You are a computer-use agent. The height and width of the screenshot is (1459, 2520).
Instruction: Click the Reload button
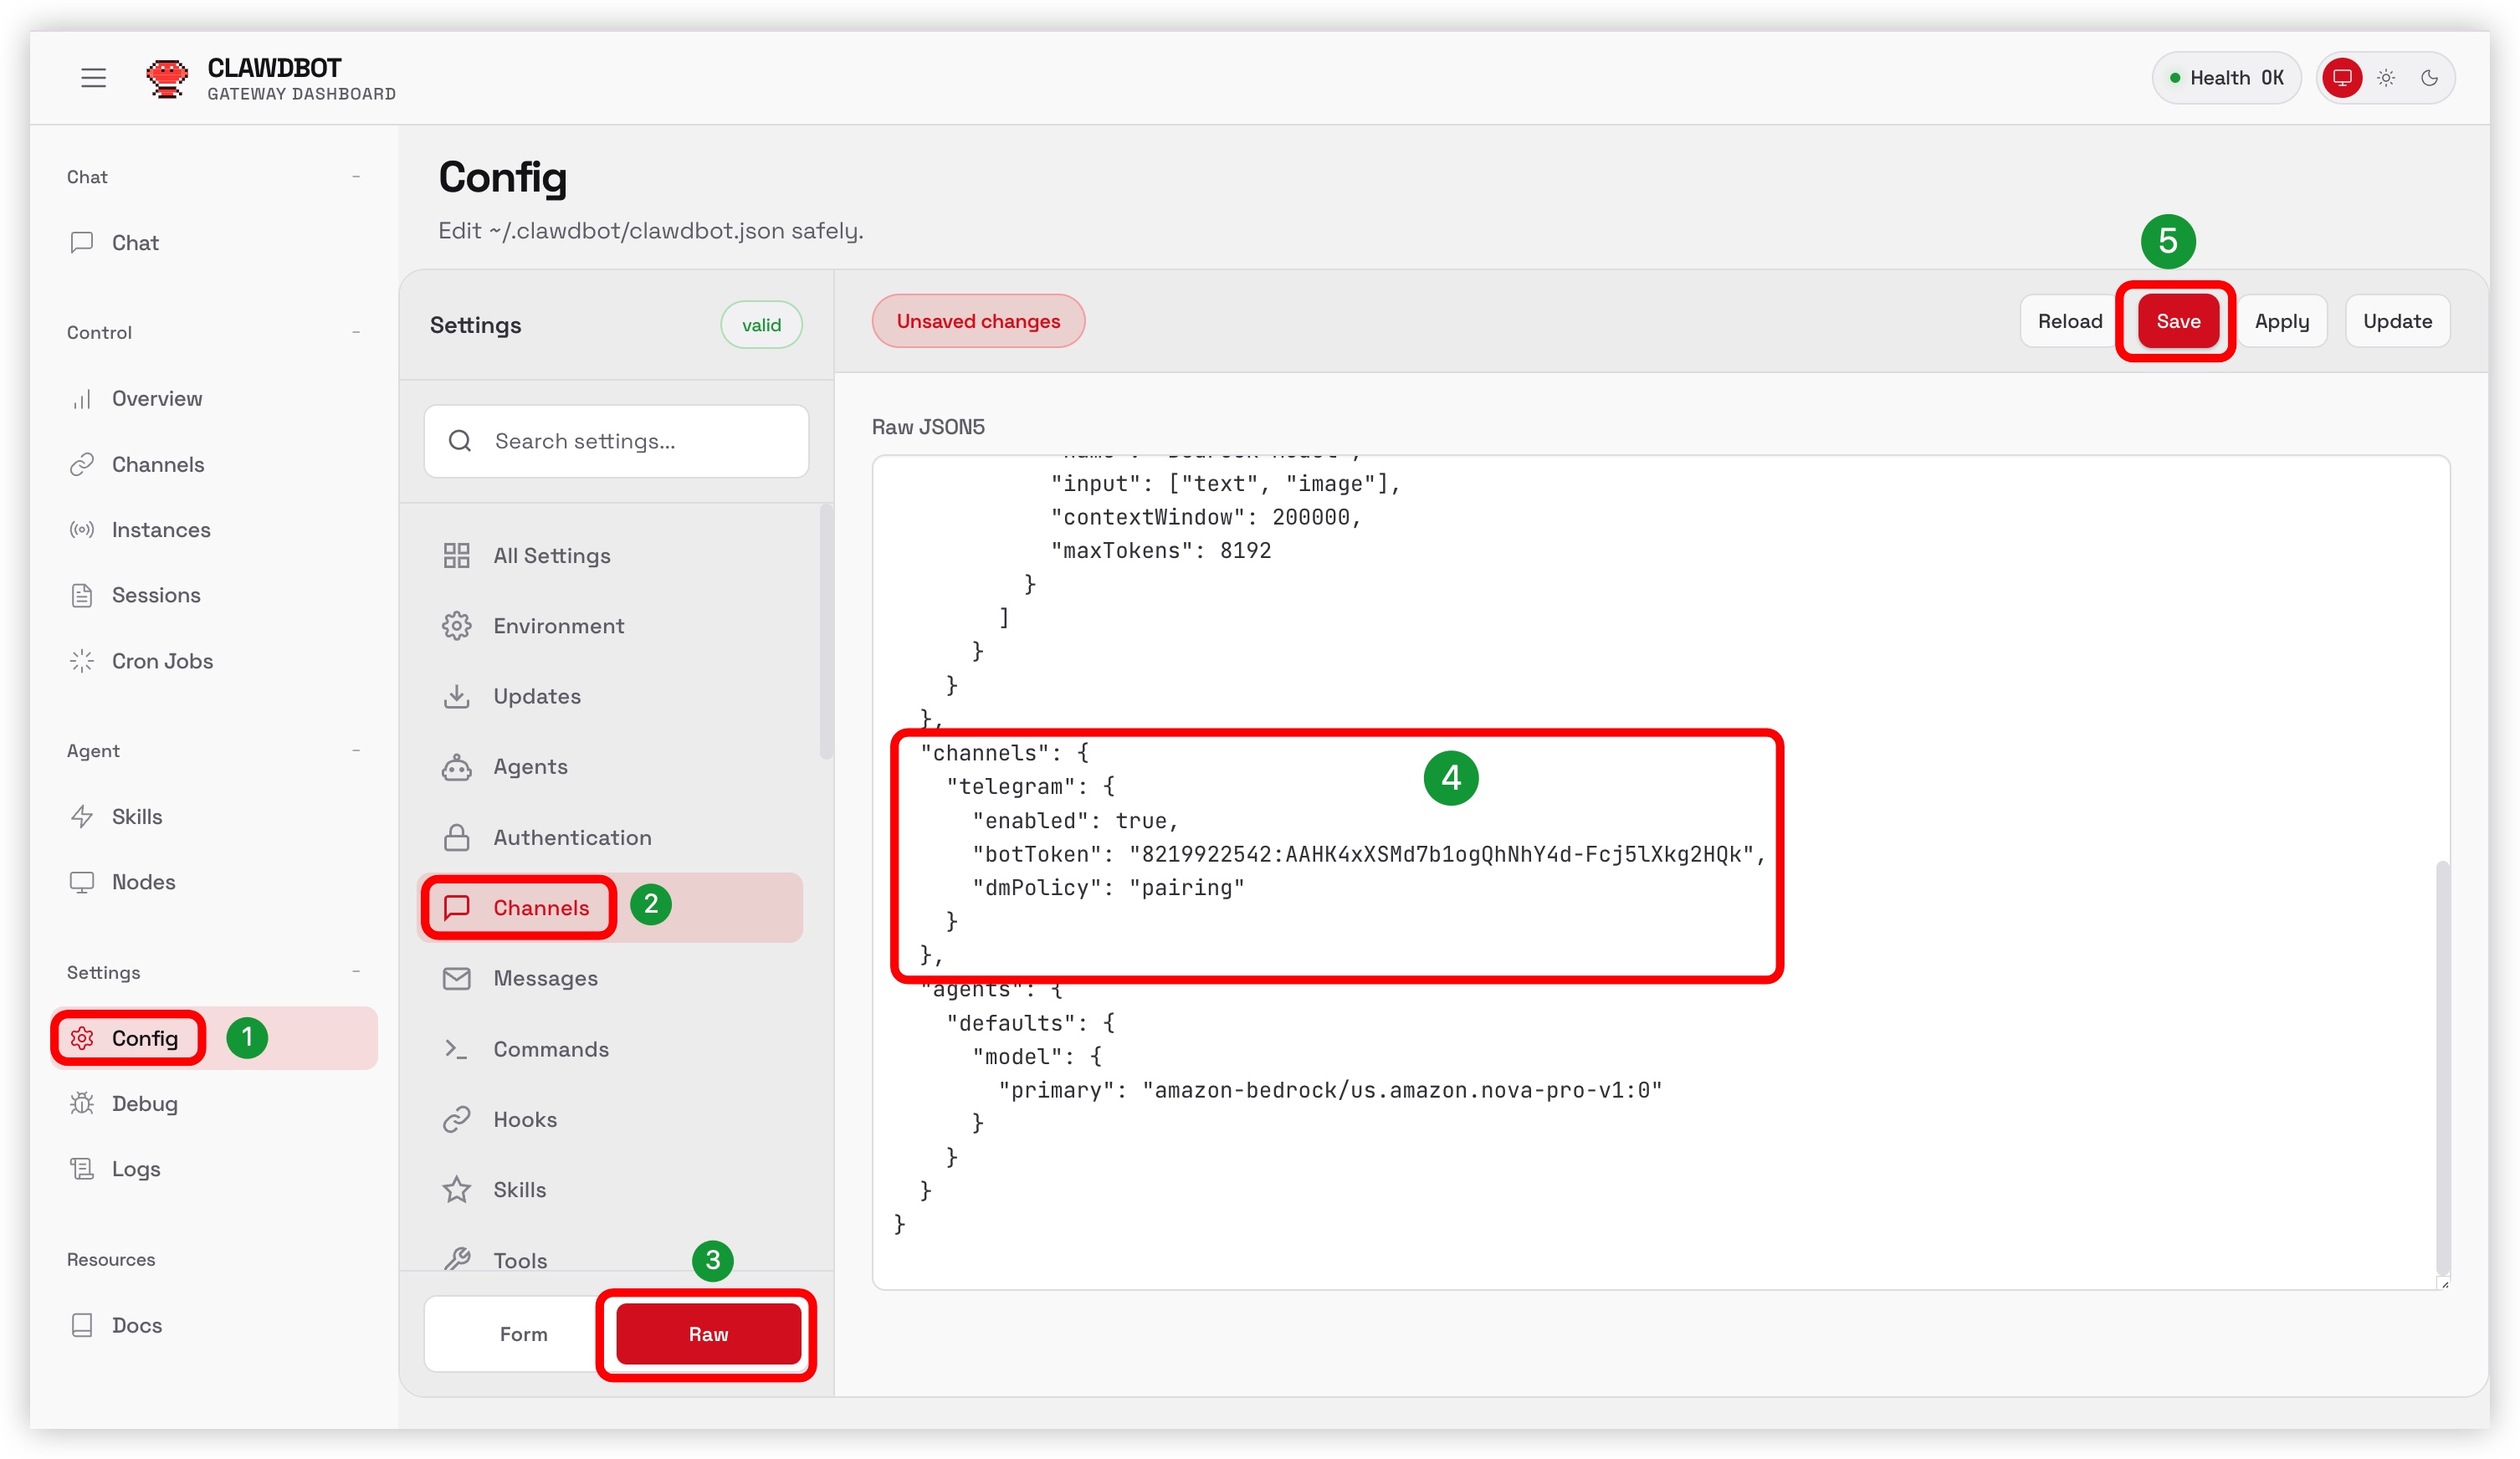coord(2069,321)
